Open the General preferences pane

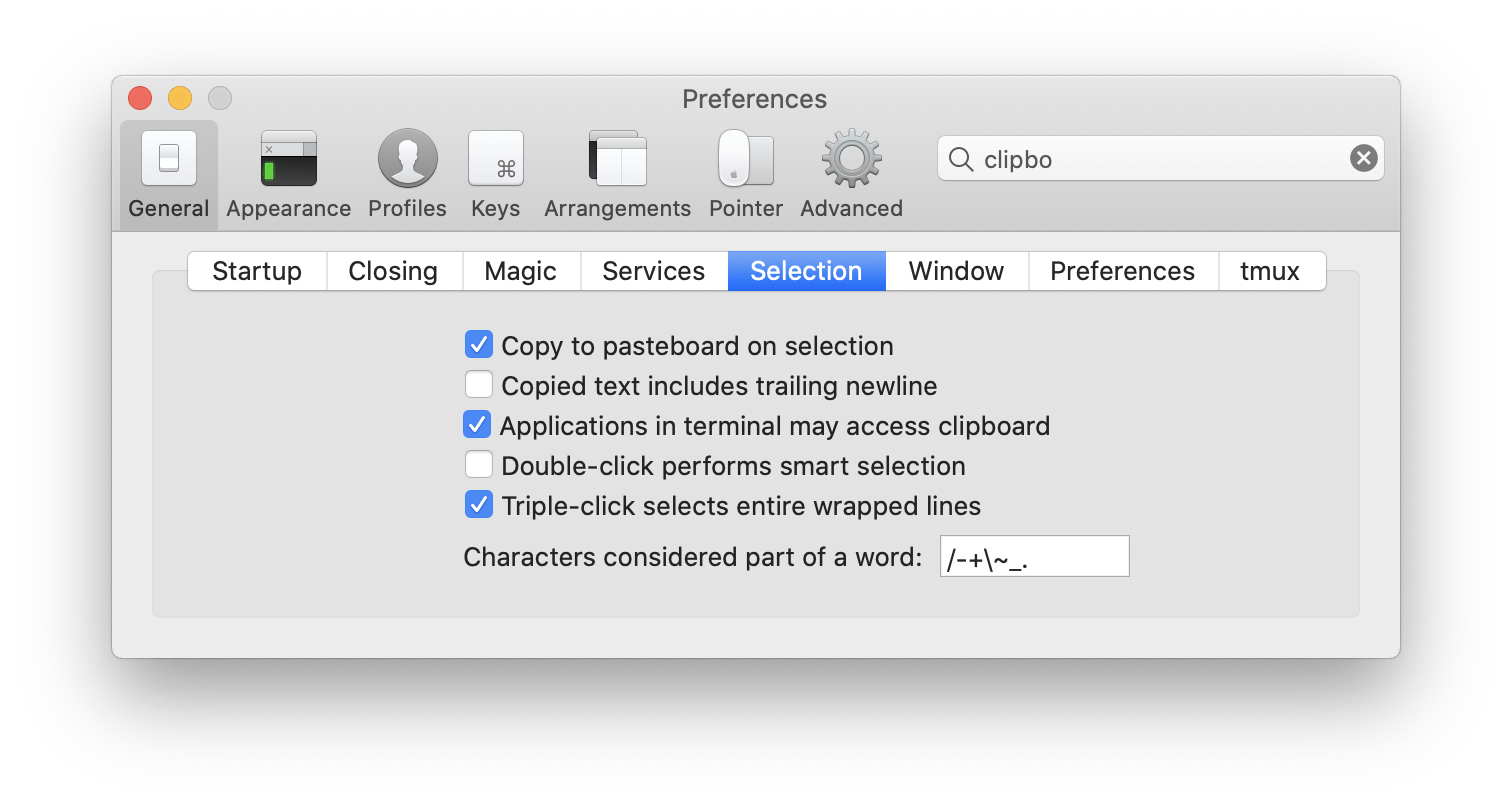168,174
